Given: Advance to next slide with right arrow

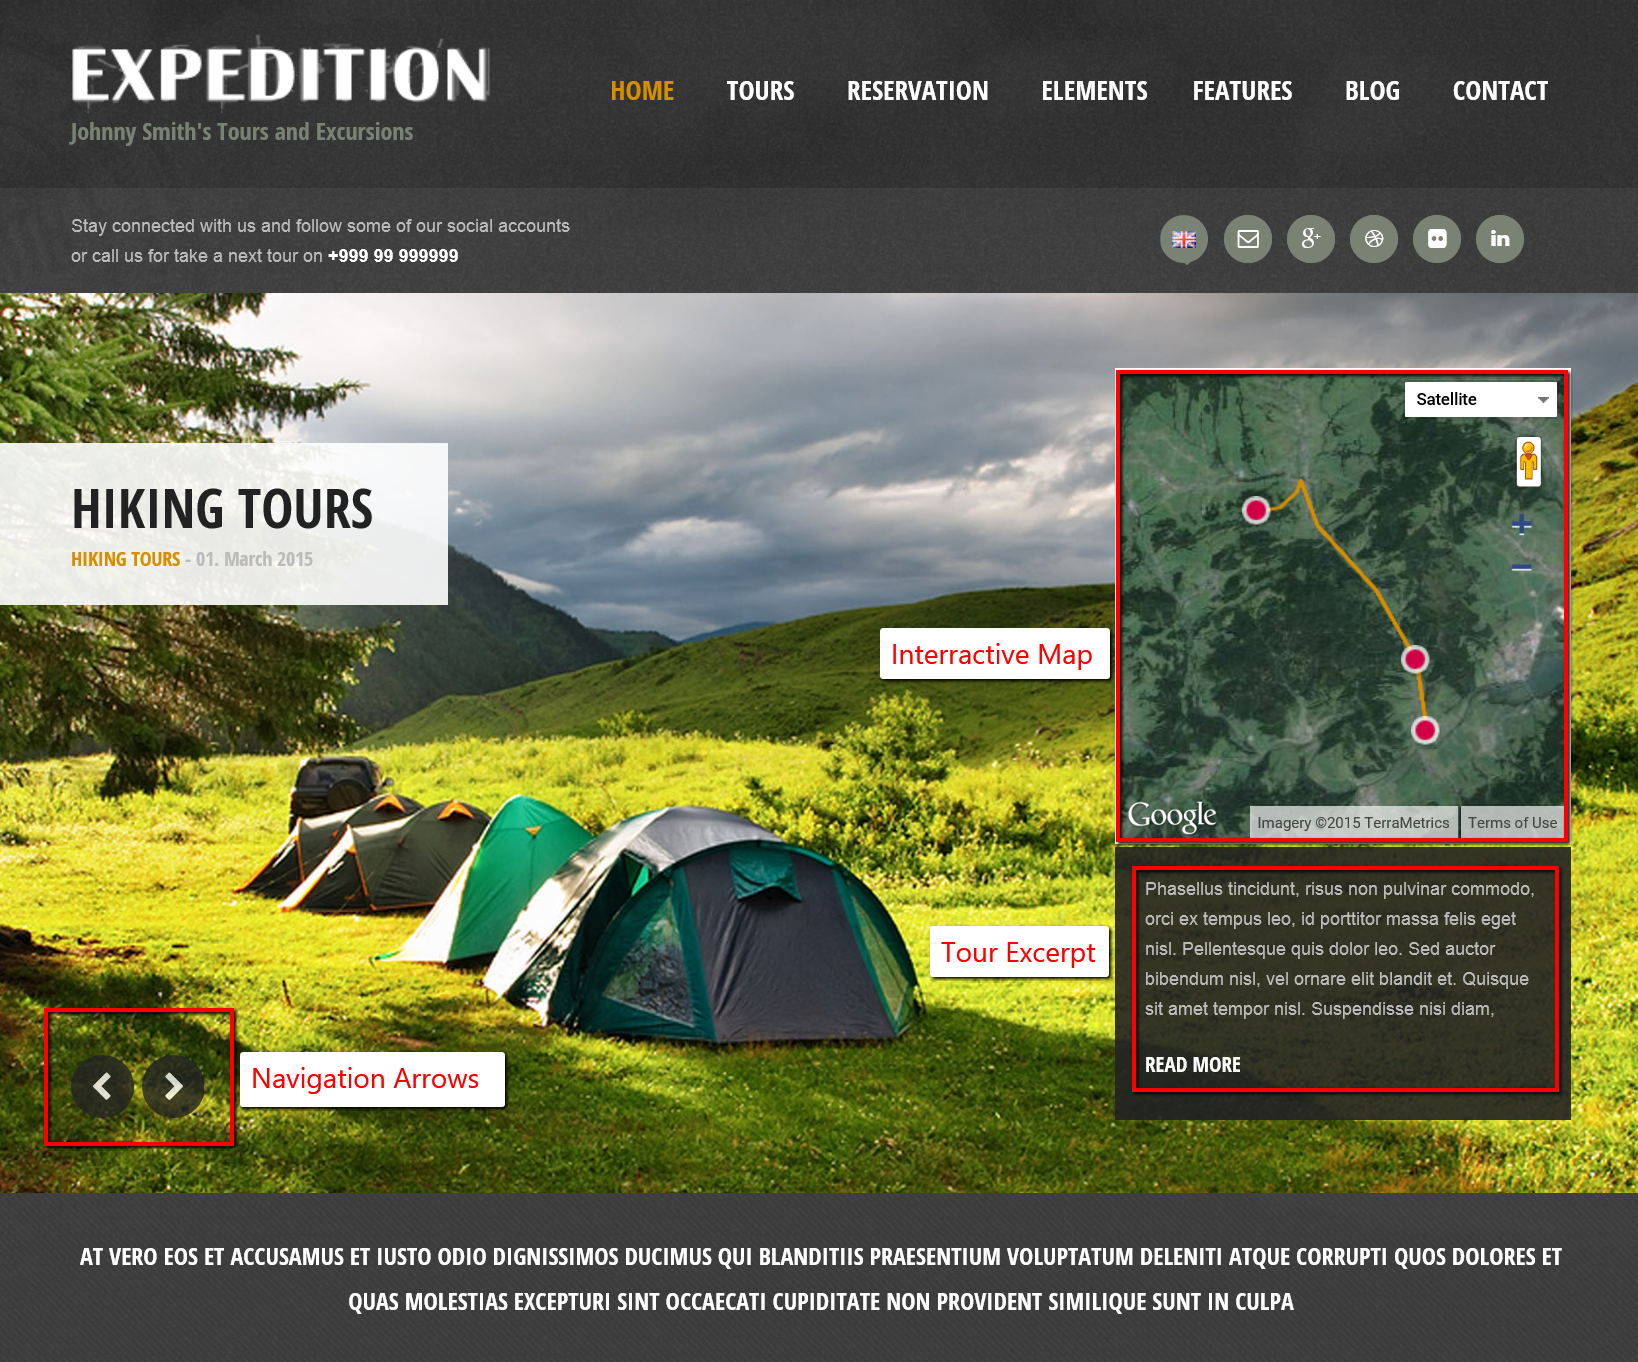Looking at the screenshot, I should (x=173, y=1086).
